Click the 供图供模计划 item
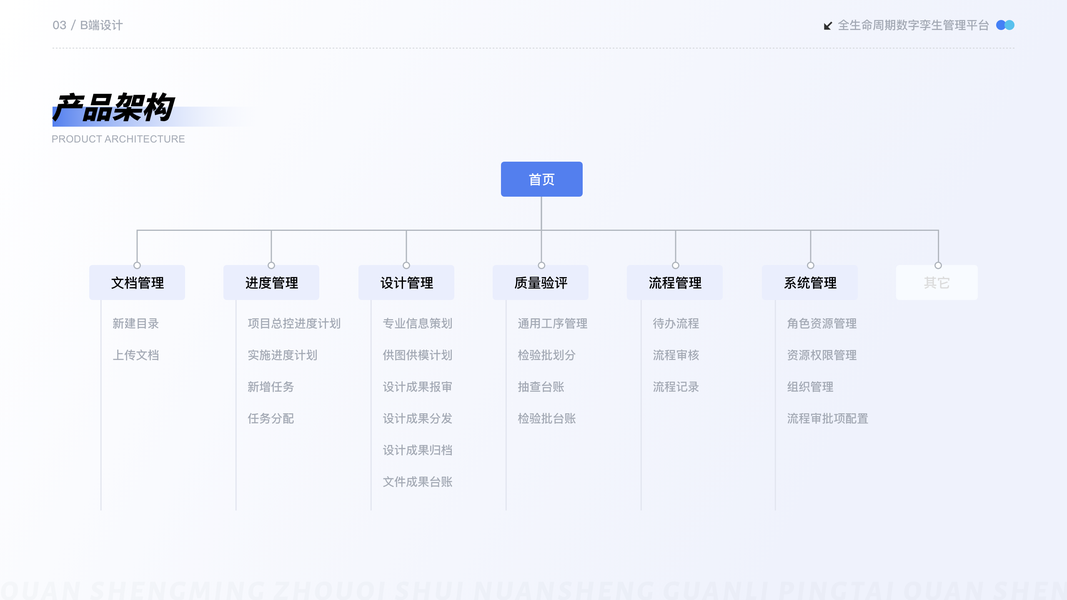The image size is (1067, 600). pyautogui.click(x=417, y=355)
